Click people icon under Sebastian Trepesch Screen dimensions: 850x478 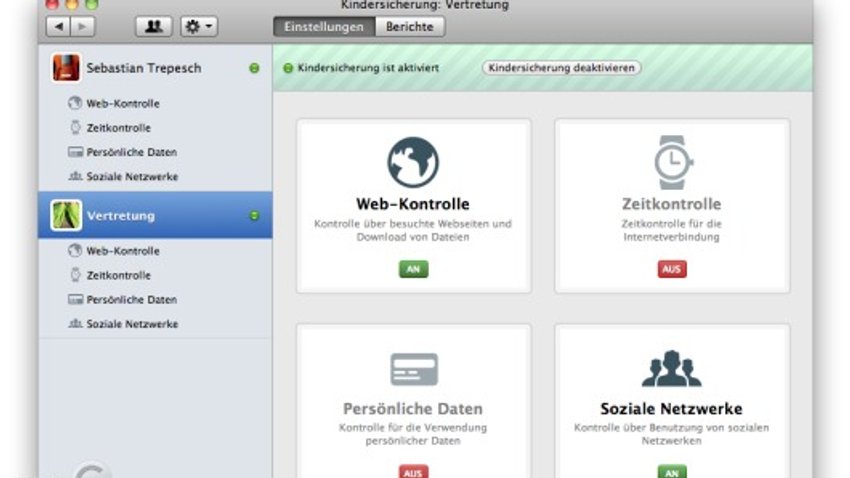[x=75, y=176]
